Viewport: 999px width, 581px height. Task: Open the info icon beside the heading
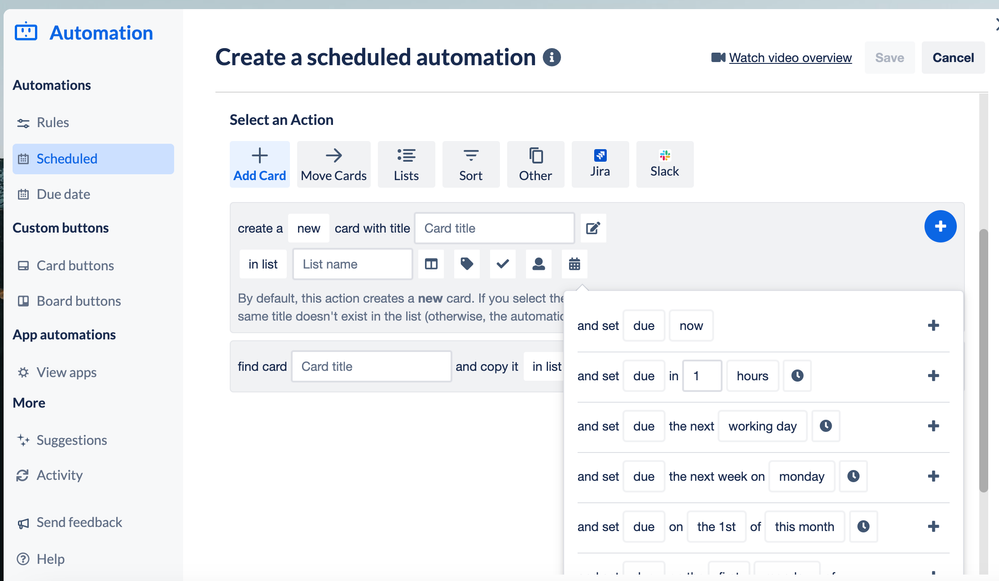pos(552,57)
